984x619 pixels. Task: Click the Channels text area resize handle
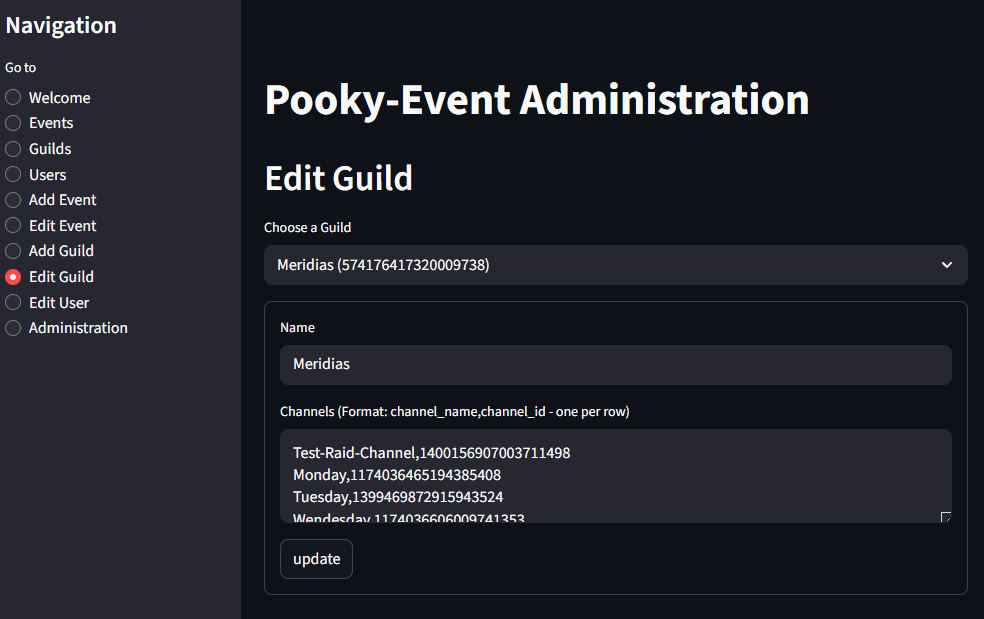[x=946, y=517]
